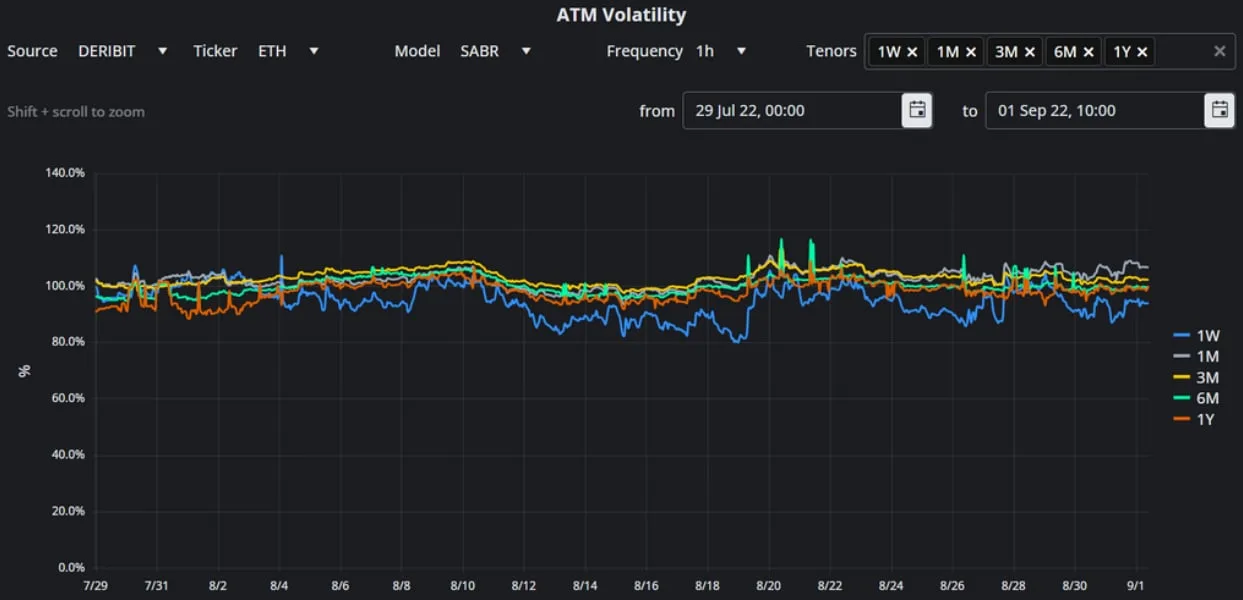Open the 'to' date calendar picker
The width and height of the screenshot is (1243, 600).
point(1219,110)
